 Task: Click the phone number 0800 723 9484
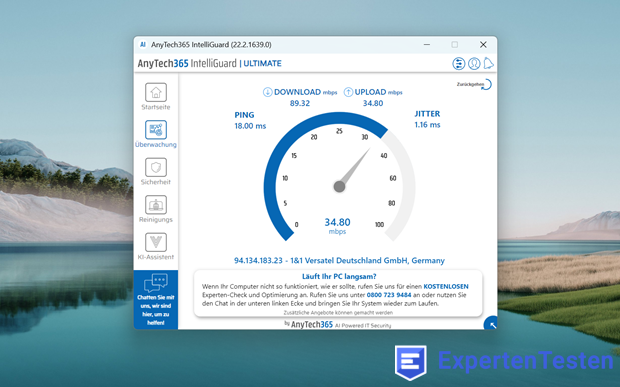[x=389, y=295]
